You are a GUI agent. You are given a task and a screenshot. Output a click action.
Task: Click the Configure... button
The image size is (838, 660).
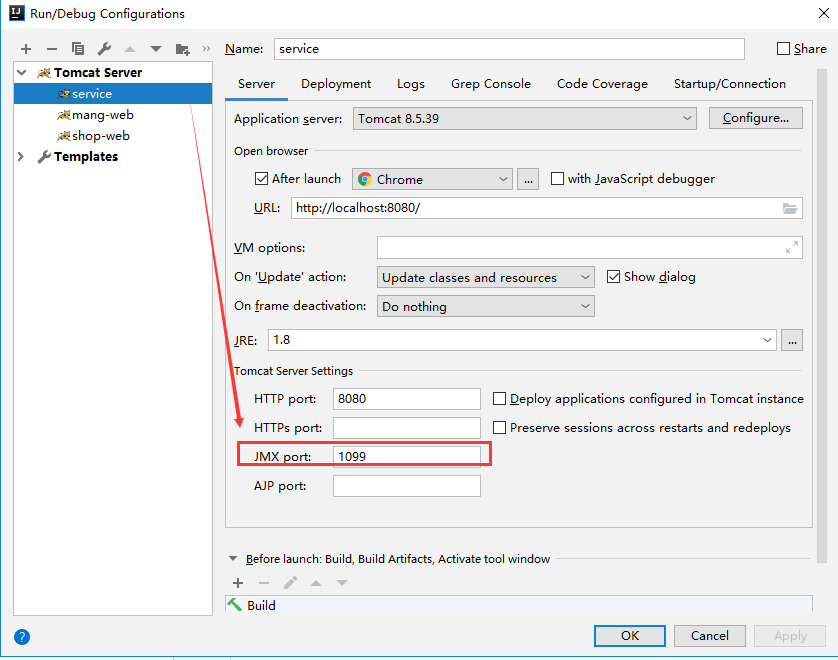click(756, 118)
